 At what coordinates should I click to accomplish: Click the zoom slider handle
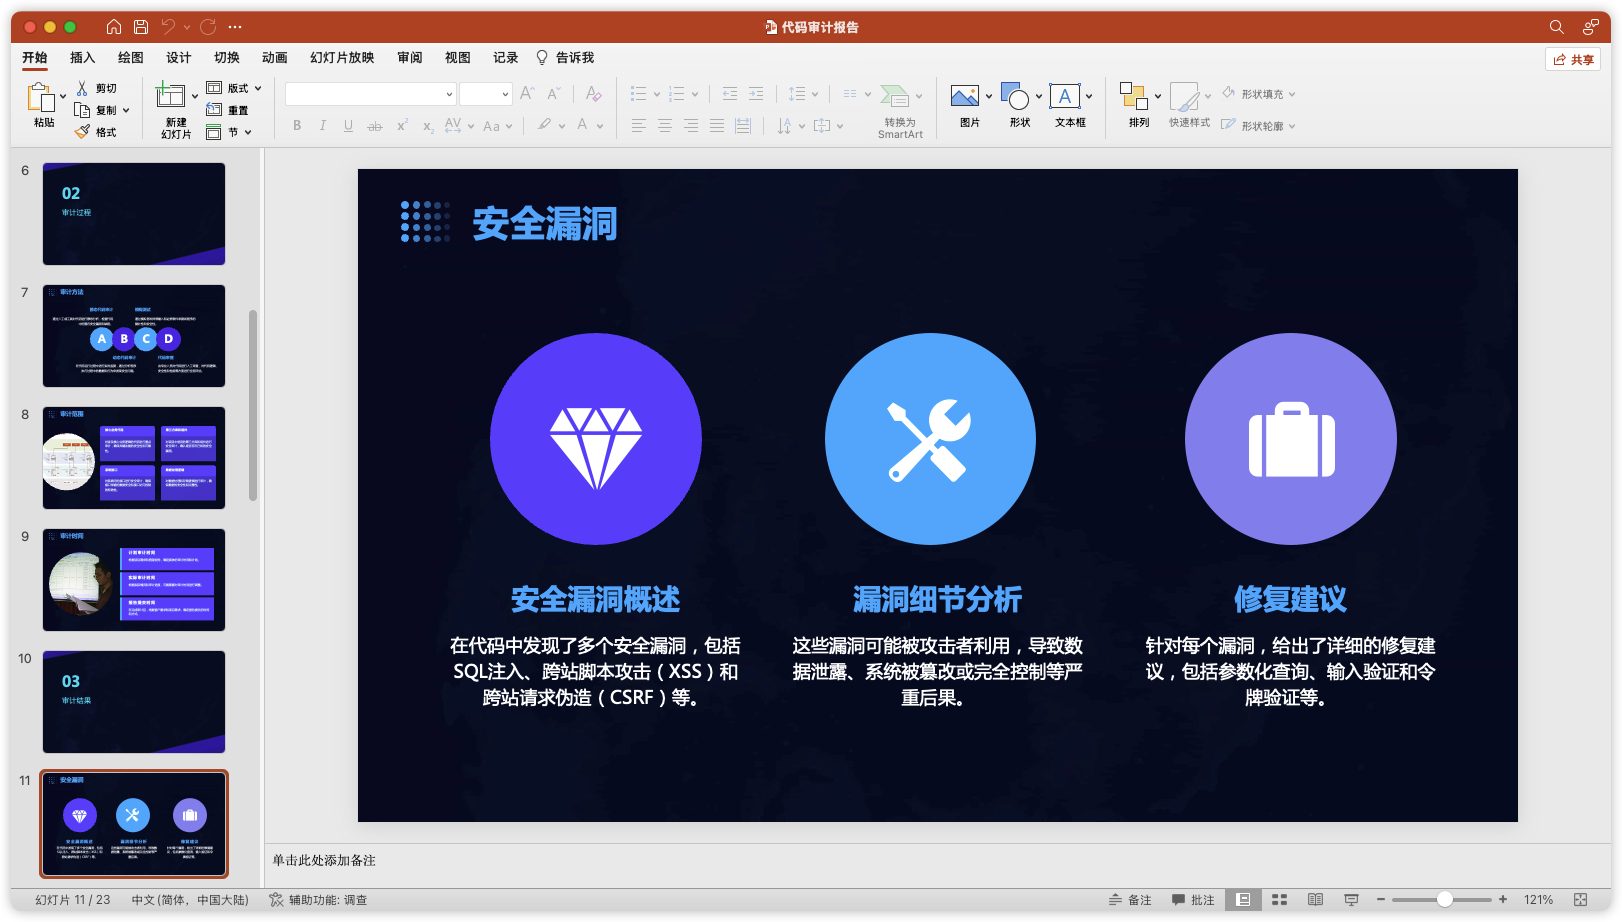[1444, 900]
